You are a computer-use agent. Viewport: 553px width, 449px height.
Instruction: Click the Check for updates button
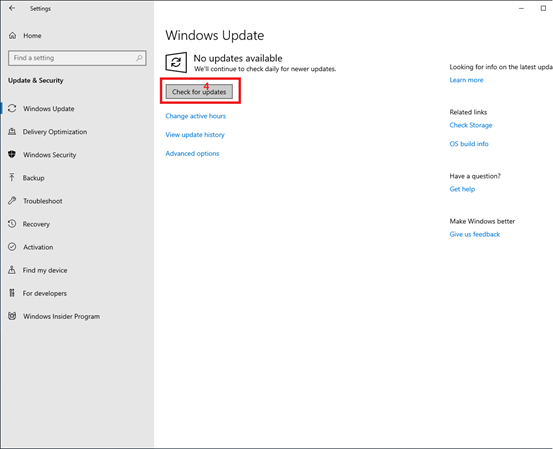tap(199, 92)
